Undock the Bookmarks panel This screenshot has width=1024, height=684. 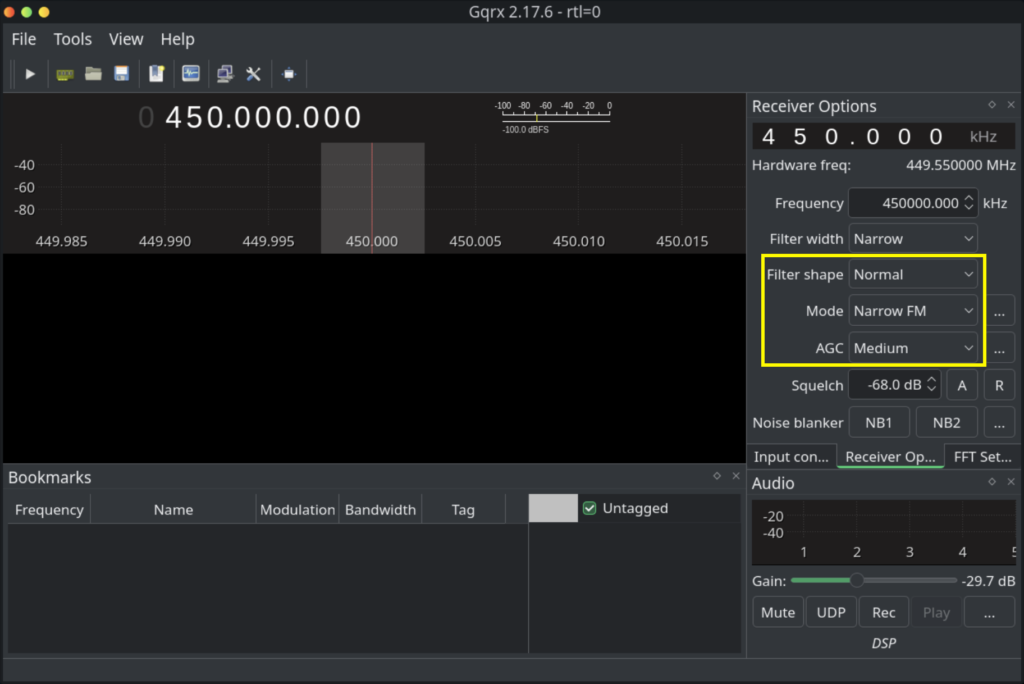[x=717, y=476]
